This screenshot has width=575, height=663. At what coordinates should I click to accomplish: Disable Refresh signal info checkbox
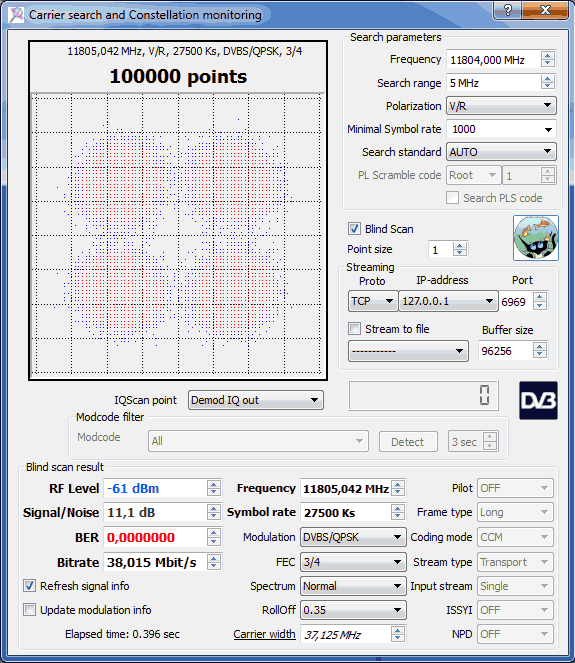pos(29,586)
